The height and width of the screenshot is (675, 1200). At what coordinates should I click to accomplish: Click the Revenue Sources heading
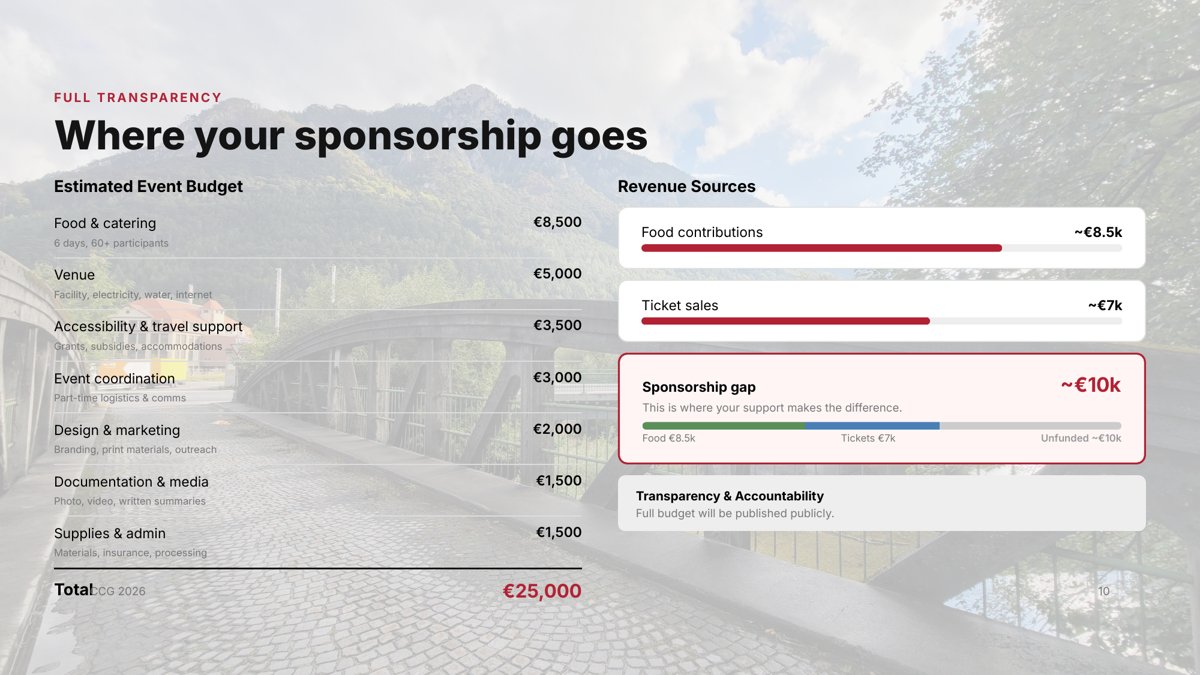[686, 186]
